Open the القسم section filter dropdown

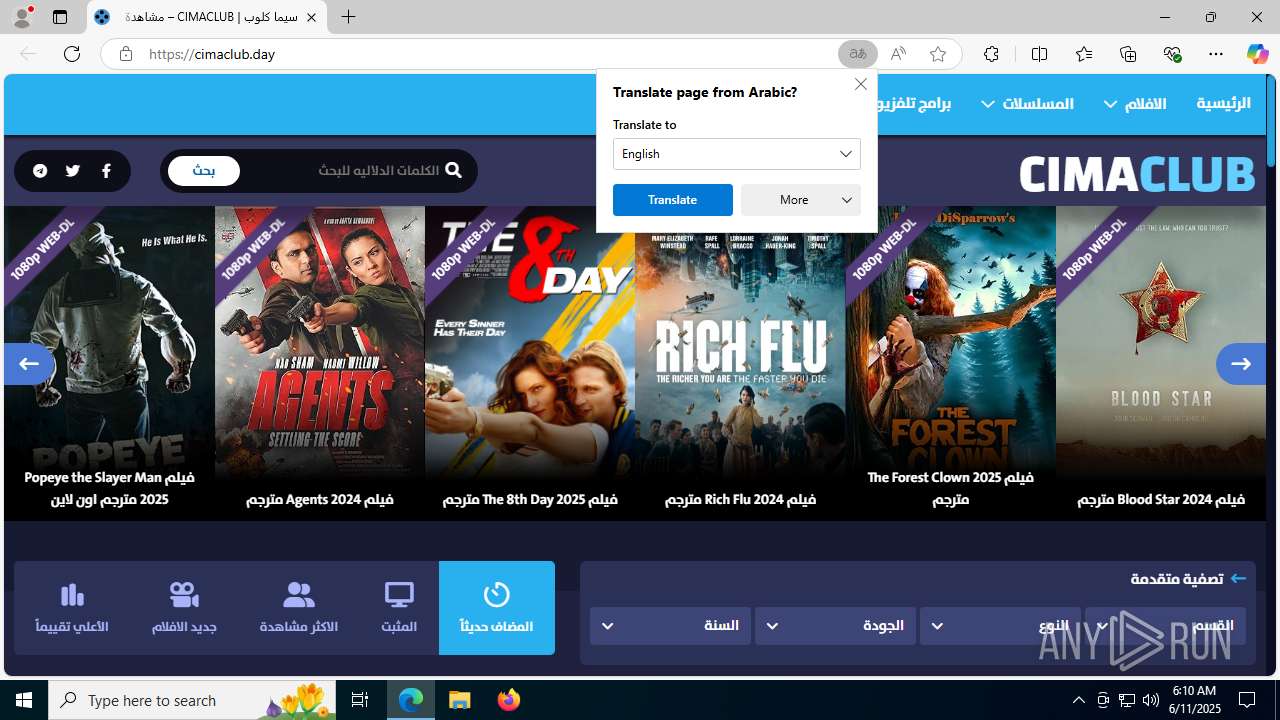(1165, 626)
